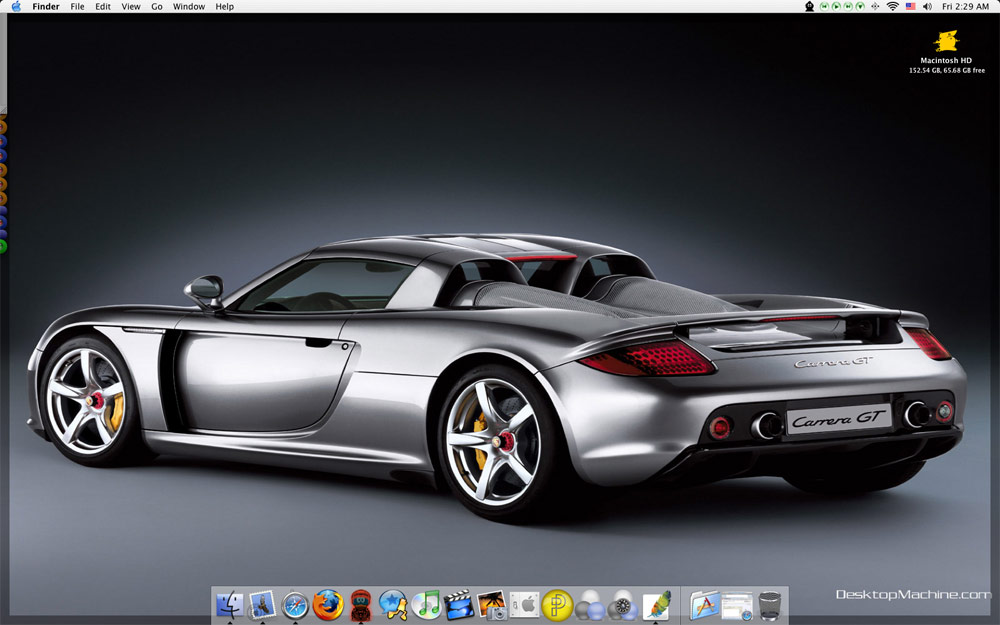Launch Firefox from the Dock
Image resolution: width=1000 pixels, height=625 pixels.
[328, 605]
